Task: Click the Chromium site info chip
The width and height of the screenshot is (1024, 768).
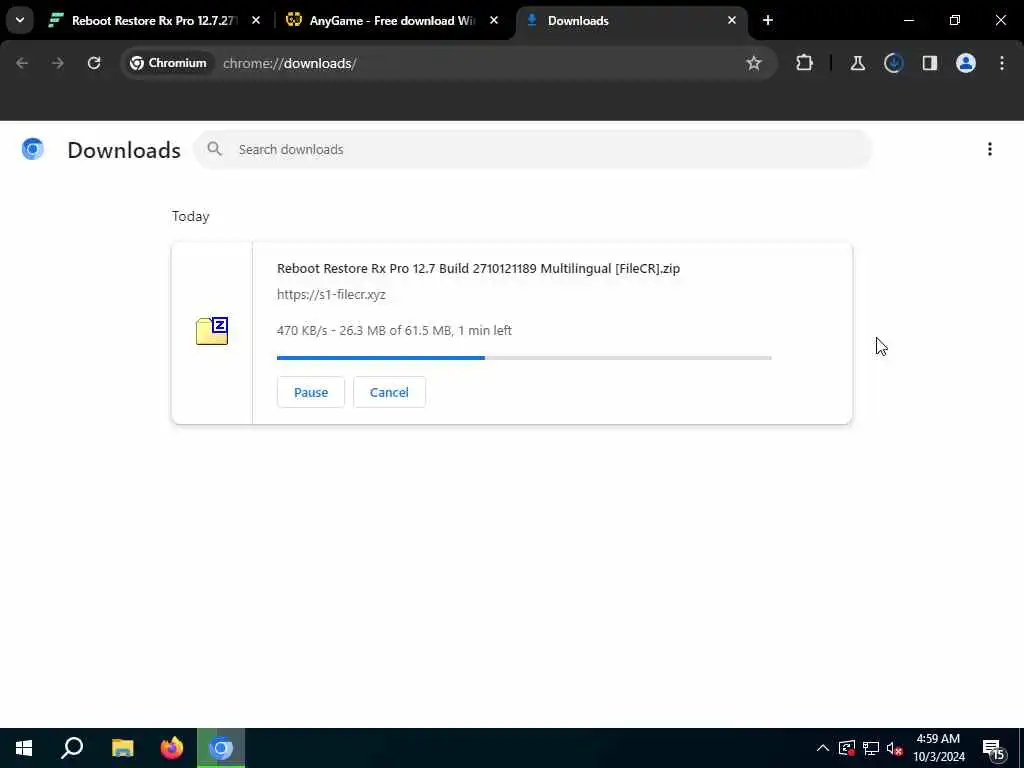Action: (x=168, y=63)
